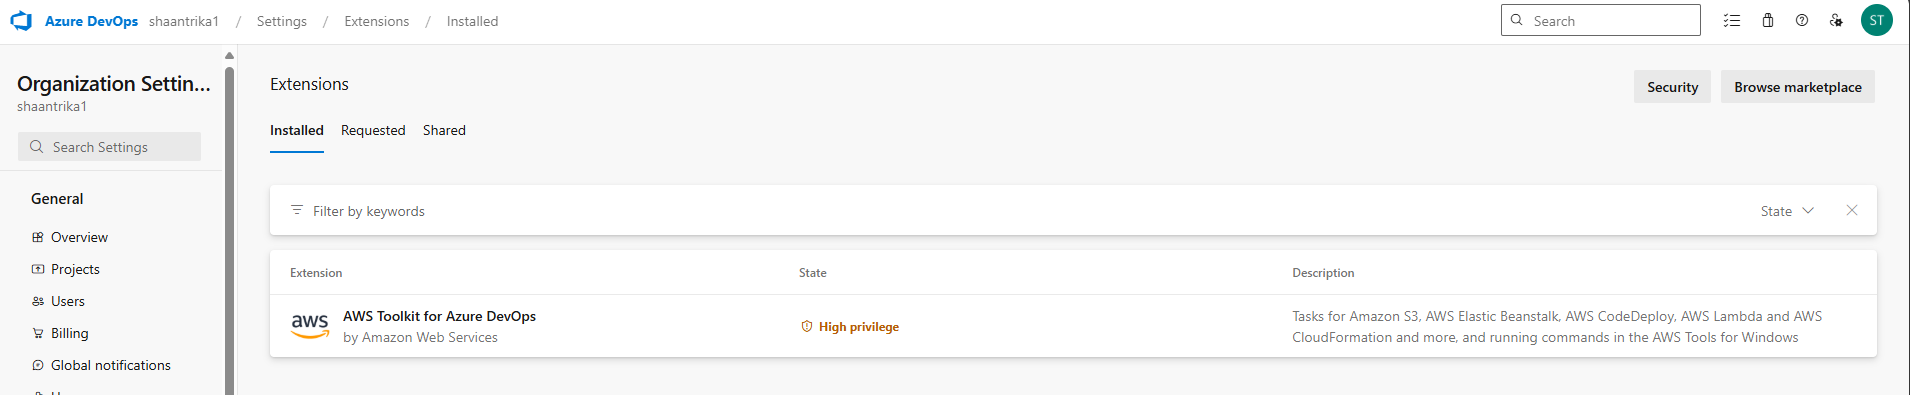Screen dimensions: 1910x395
Task: Click the Azure DevOps logo icon
Action: click(21, 21)
